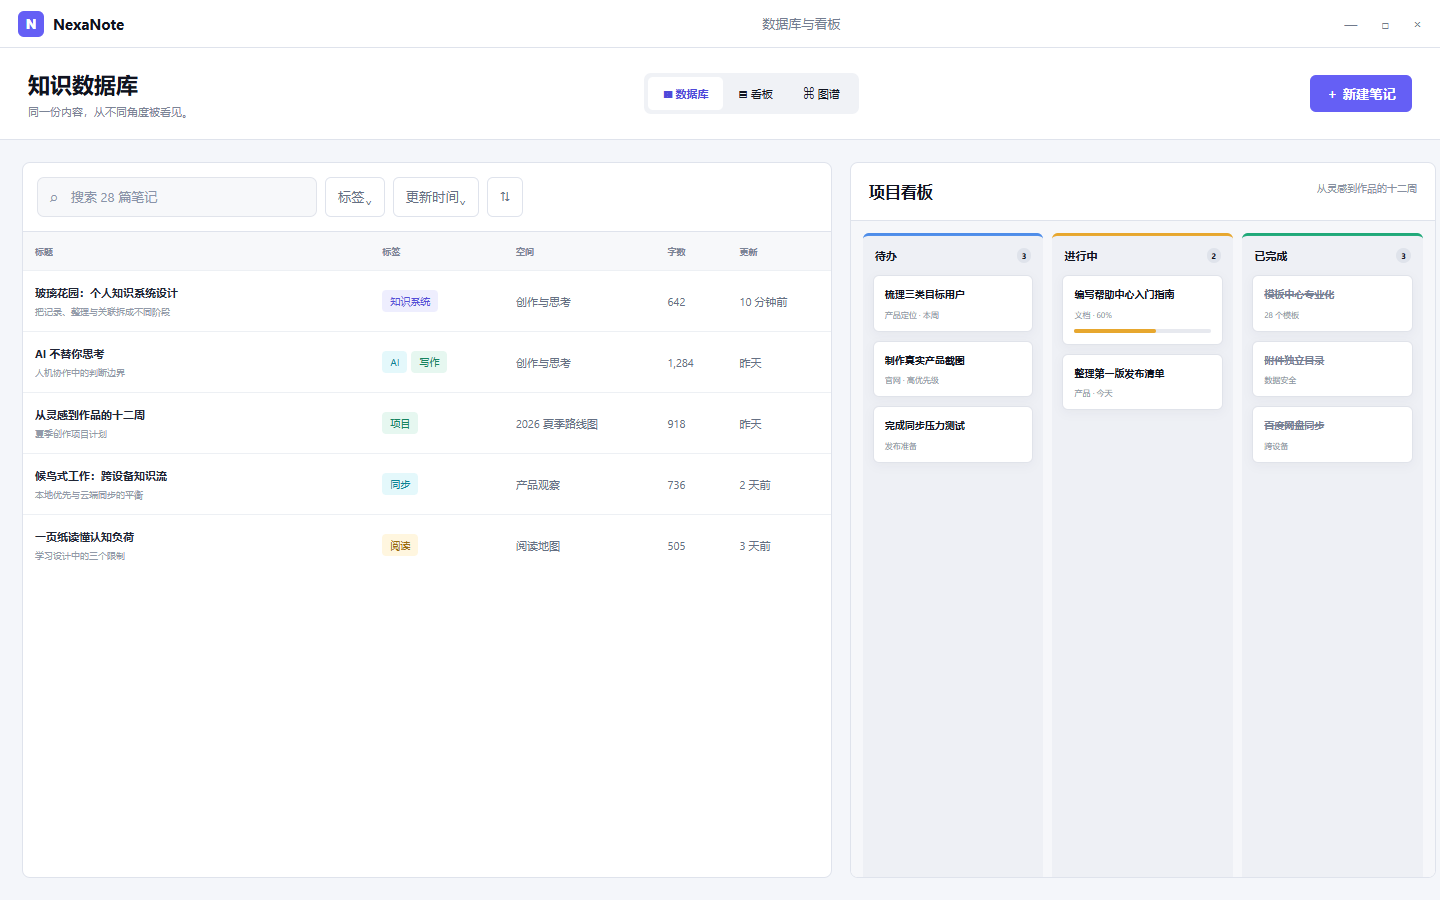Click the 知识数据库 page heading
This screenshot has width=1440, height=900.
click(83, 86)
